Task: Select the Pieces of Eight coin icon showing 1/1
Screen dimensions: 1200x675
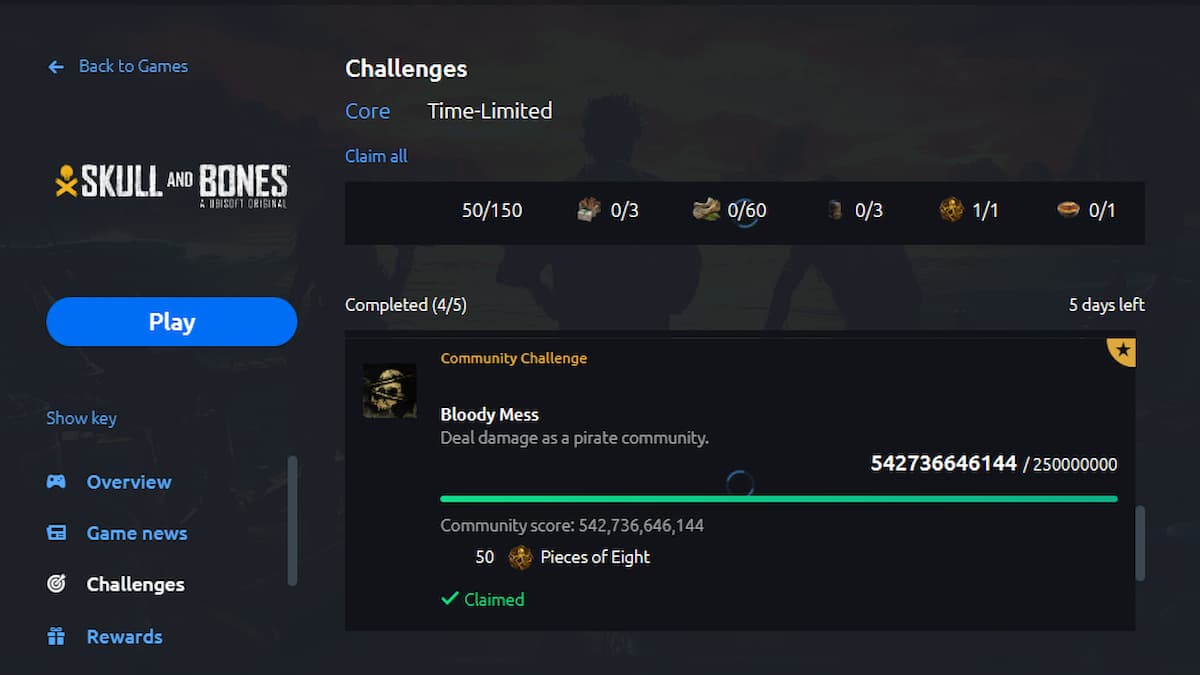Action: coord(951,210)
